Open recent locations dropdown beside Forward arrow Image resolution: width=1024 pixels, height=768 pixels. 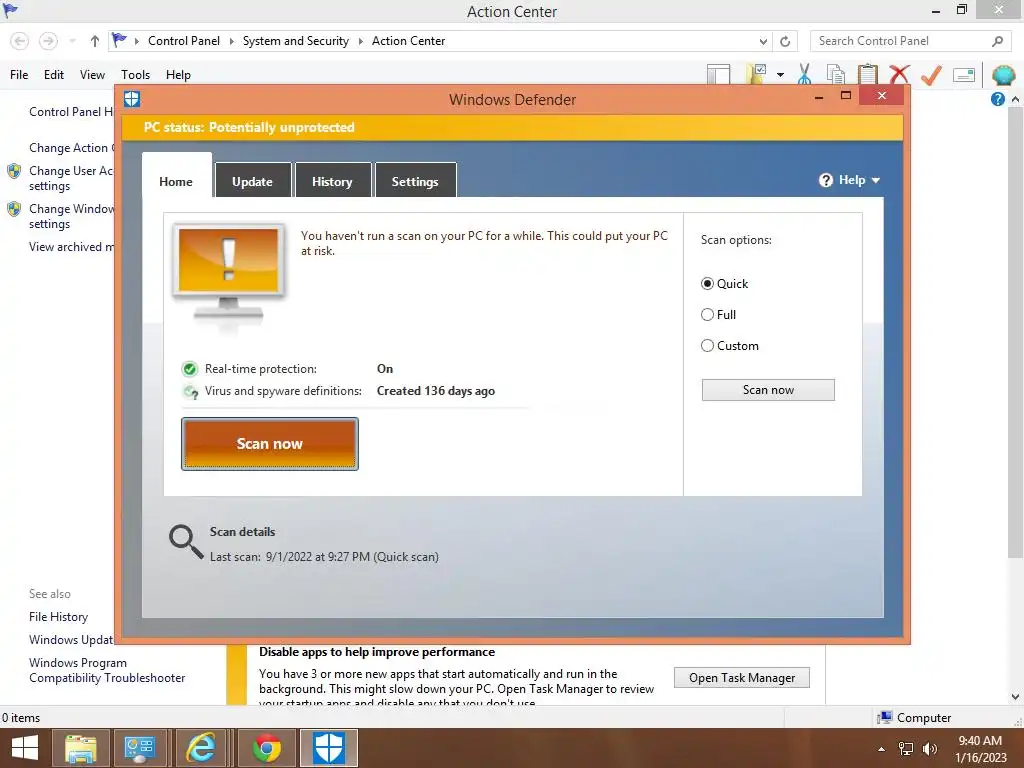pos(72,41)
